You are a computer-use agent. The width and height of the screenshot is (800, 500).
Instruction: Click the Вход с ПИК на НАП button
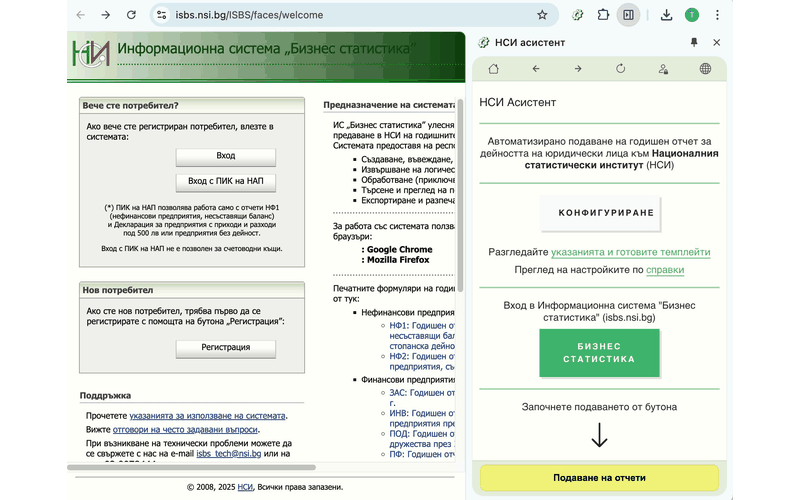[x=226, y=182]
